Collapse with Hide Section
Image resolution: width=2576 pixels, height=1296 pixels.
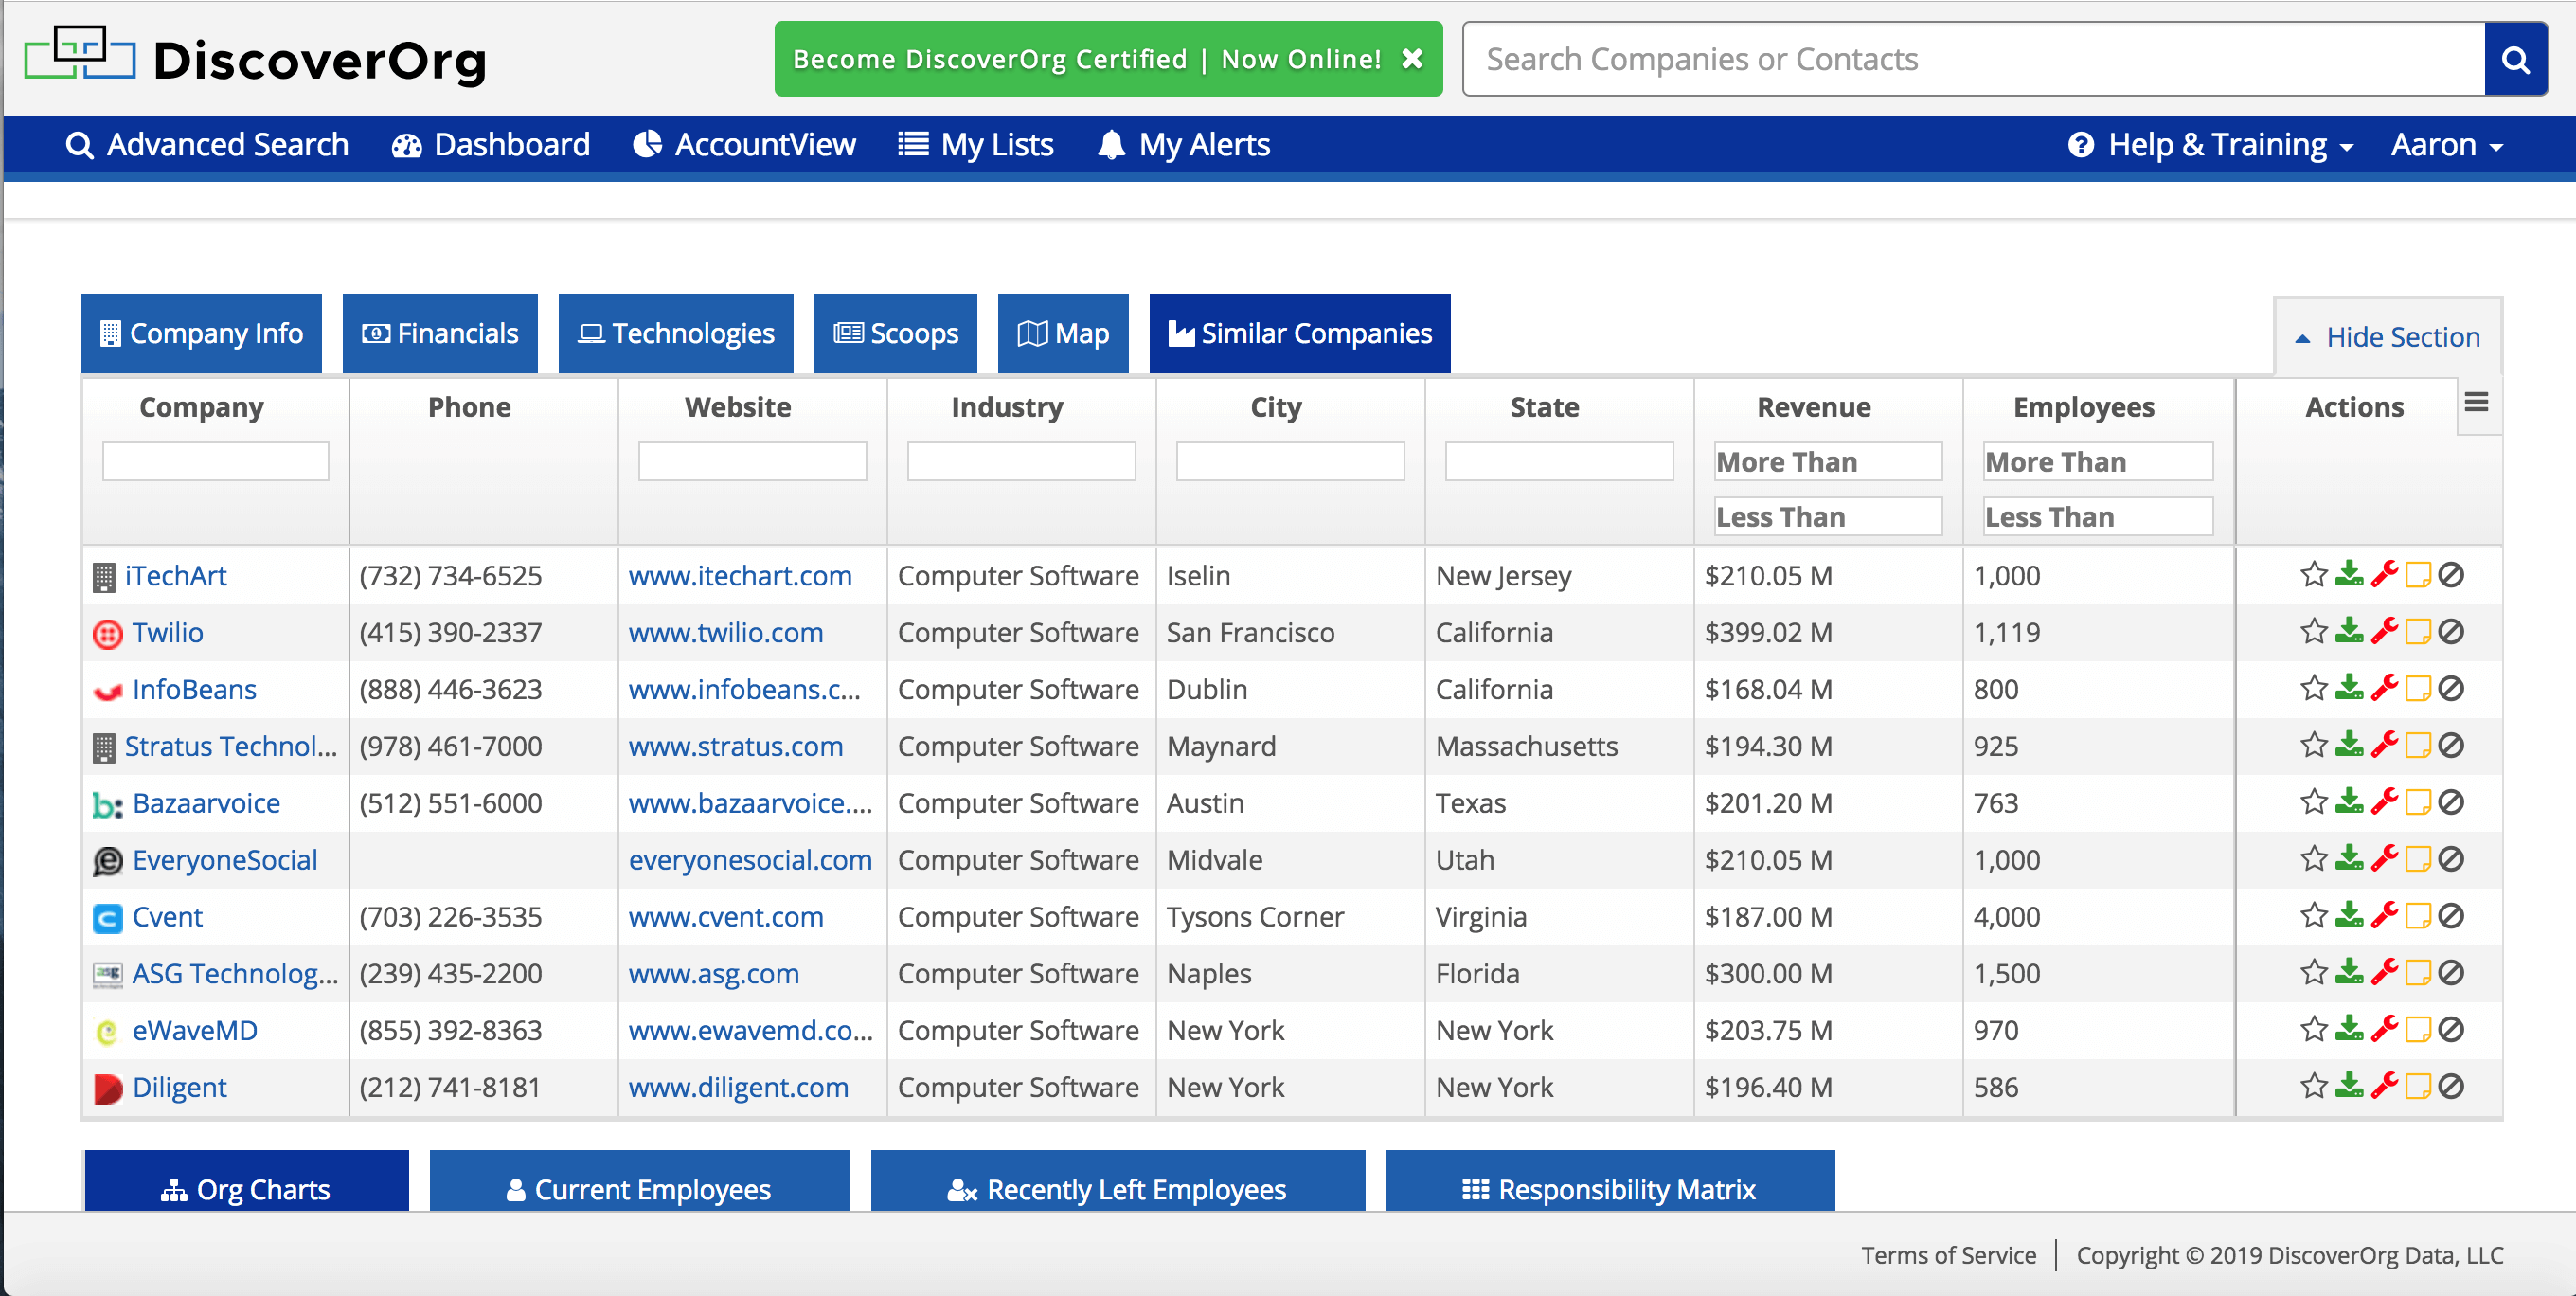click(2388, 337)
